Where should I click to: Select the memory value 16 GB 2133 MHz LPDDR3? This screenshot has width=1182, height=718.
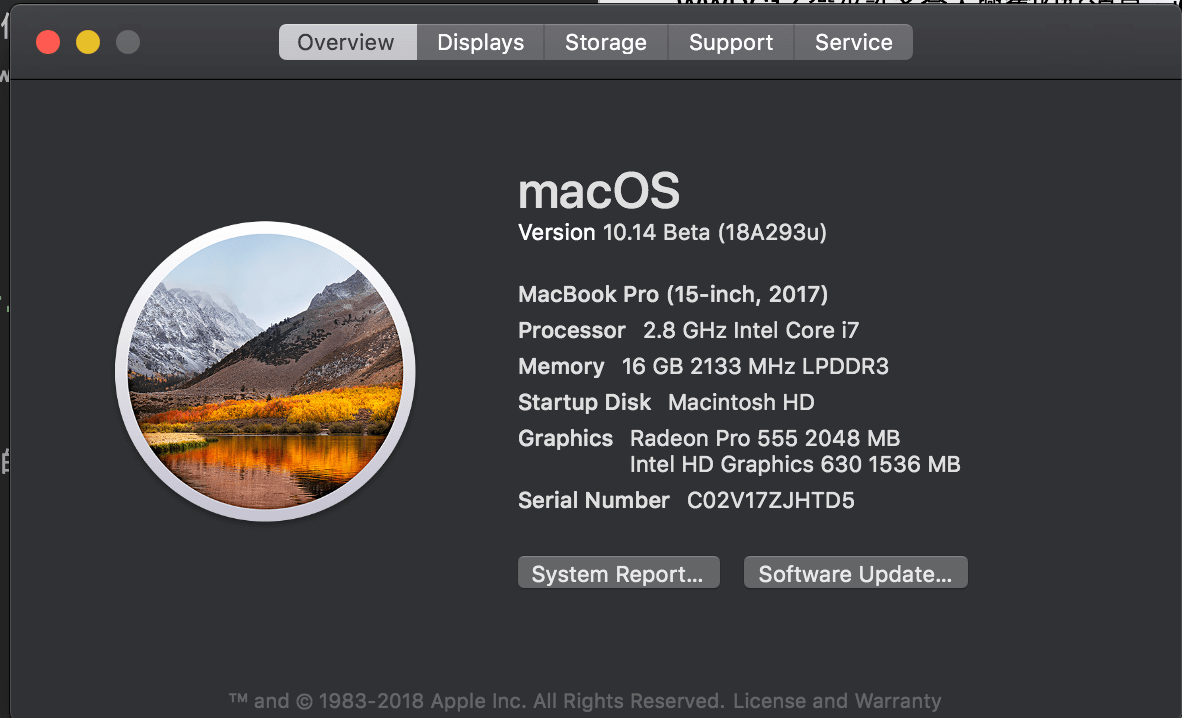click(755, 367)
